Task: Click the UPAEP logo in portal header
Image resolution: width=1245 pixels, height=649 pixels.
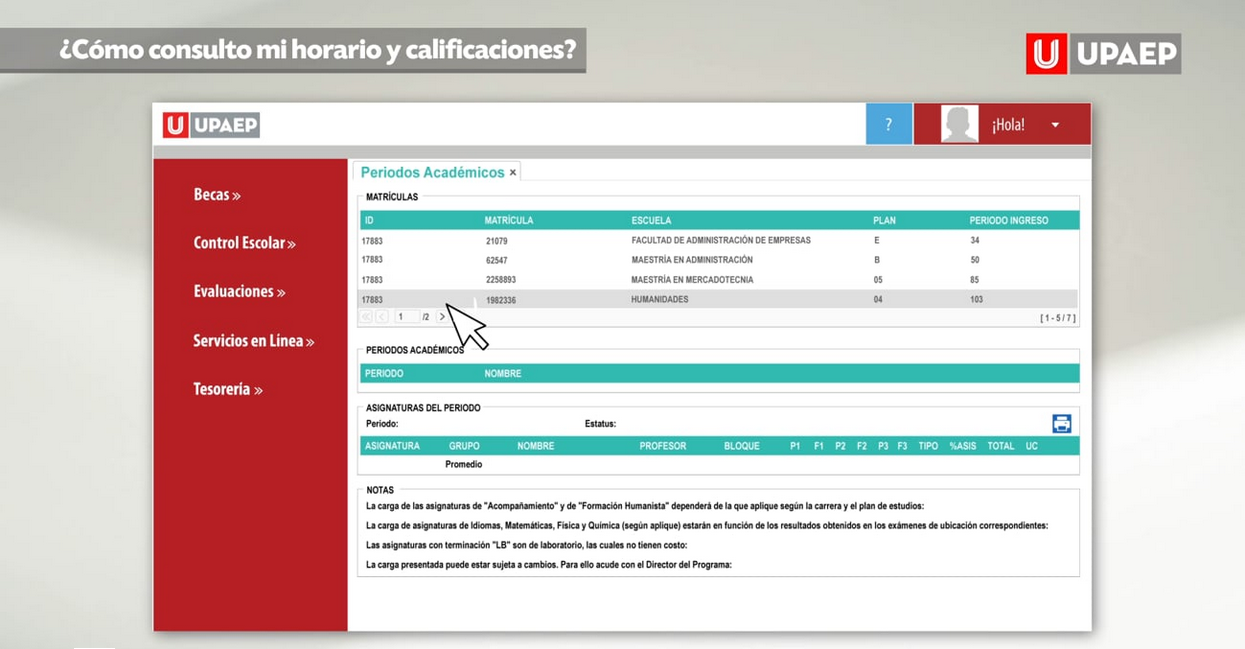Action: click(211, 125)
